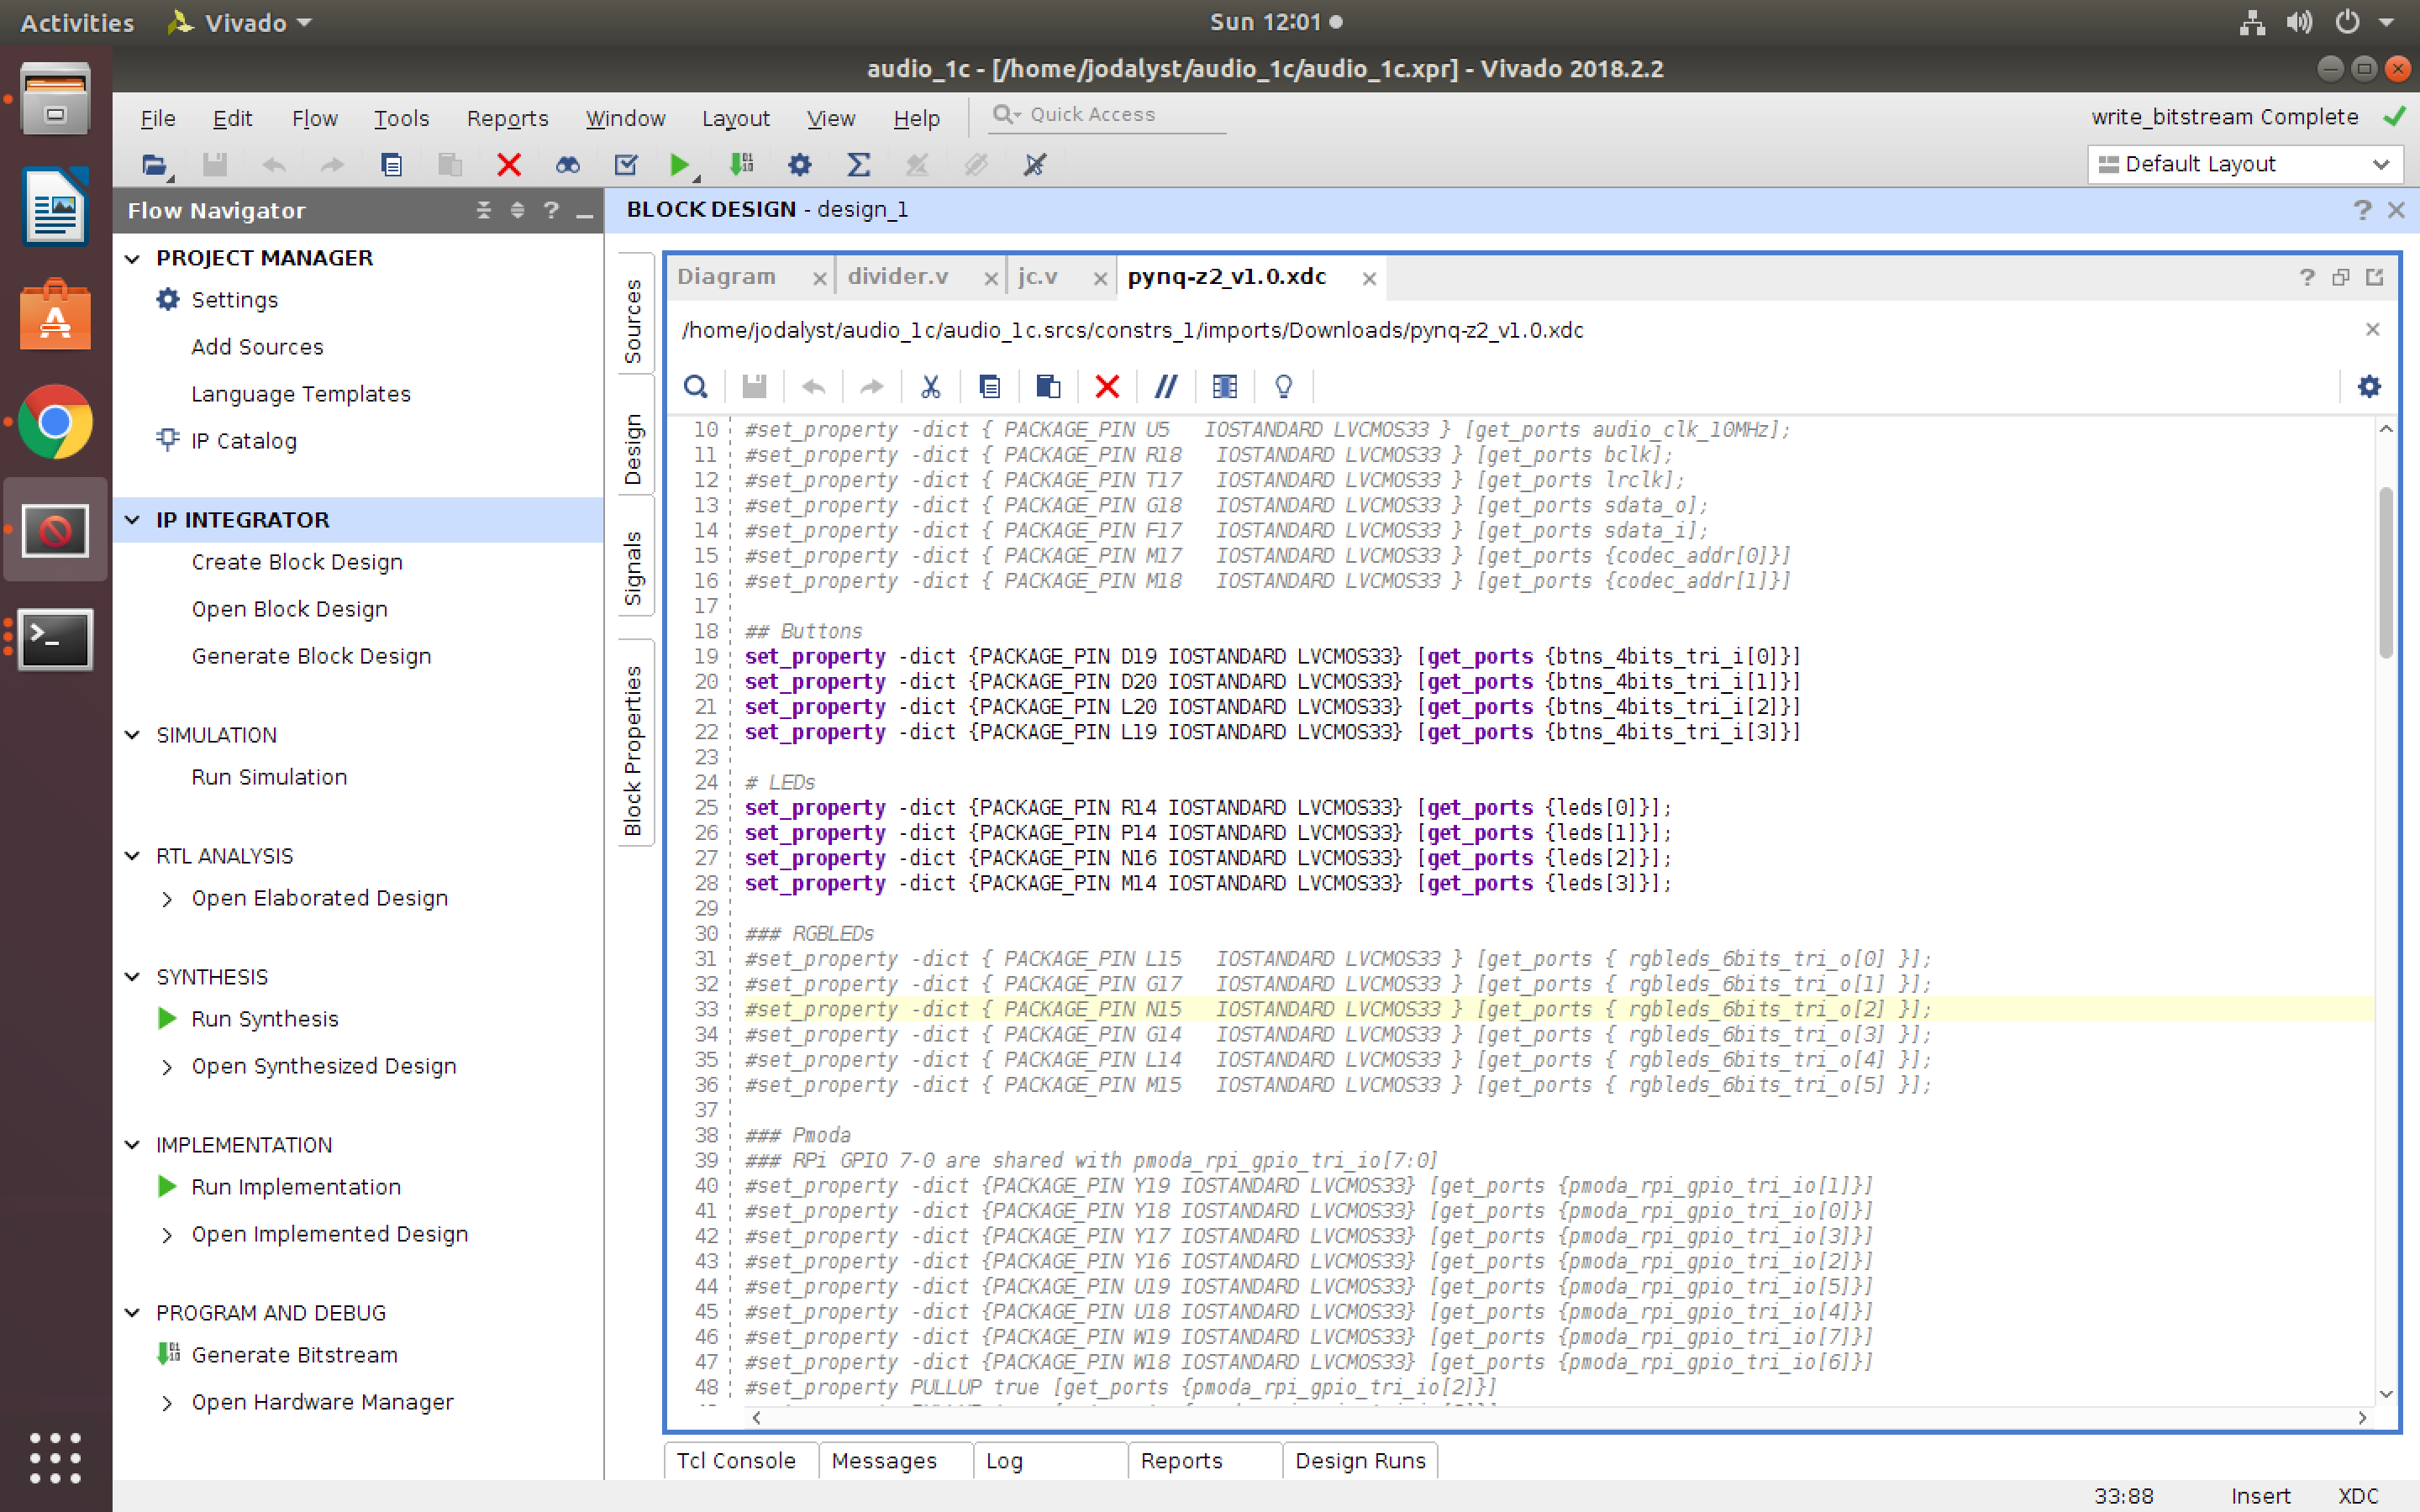Open editor settings gear icon
The width and height of the screenshot is (2420, 1512).
click(x=2369, y=387)
